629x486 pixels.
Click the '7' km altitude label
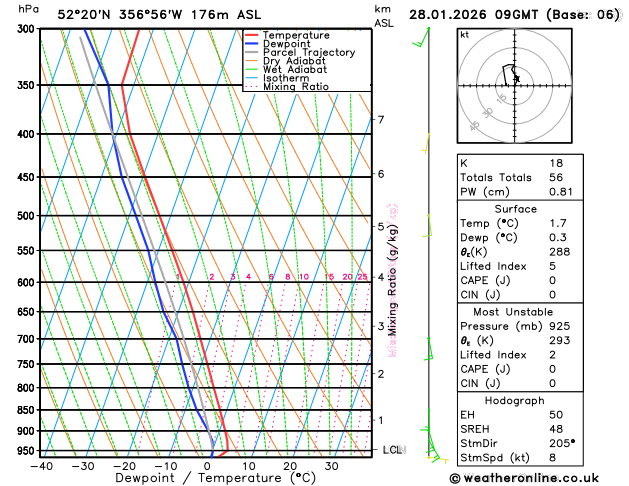381,119
